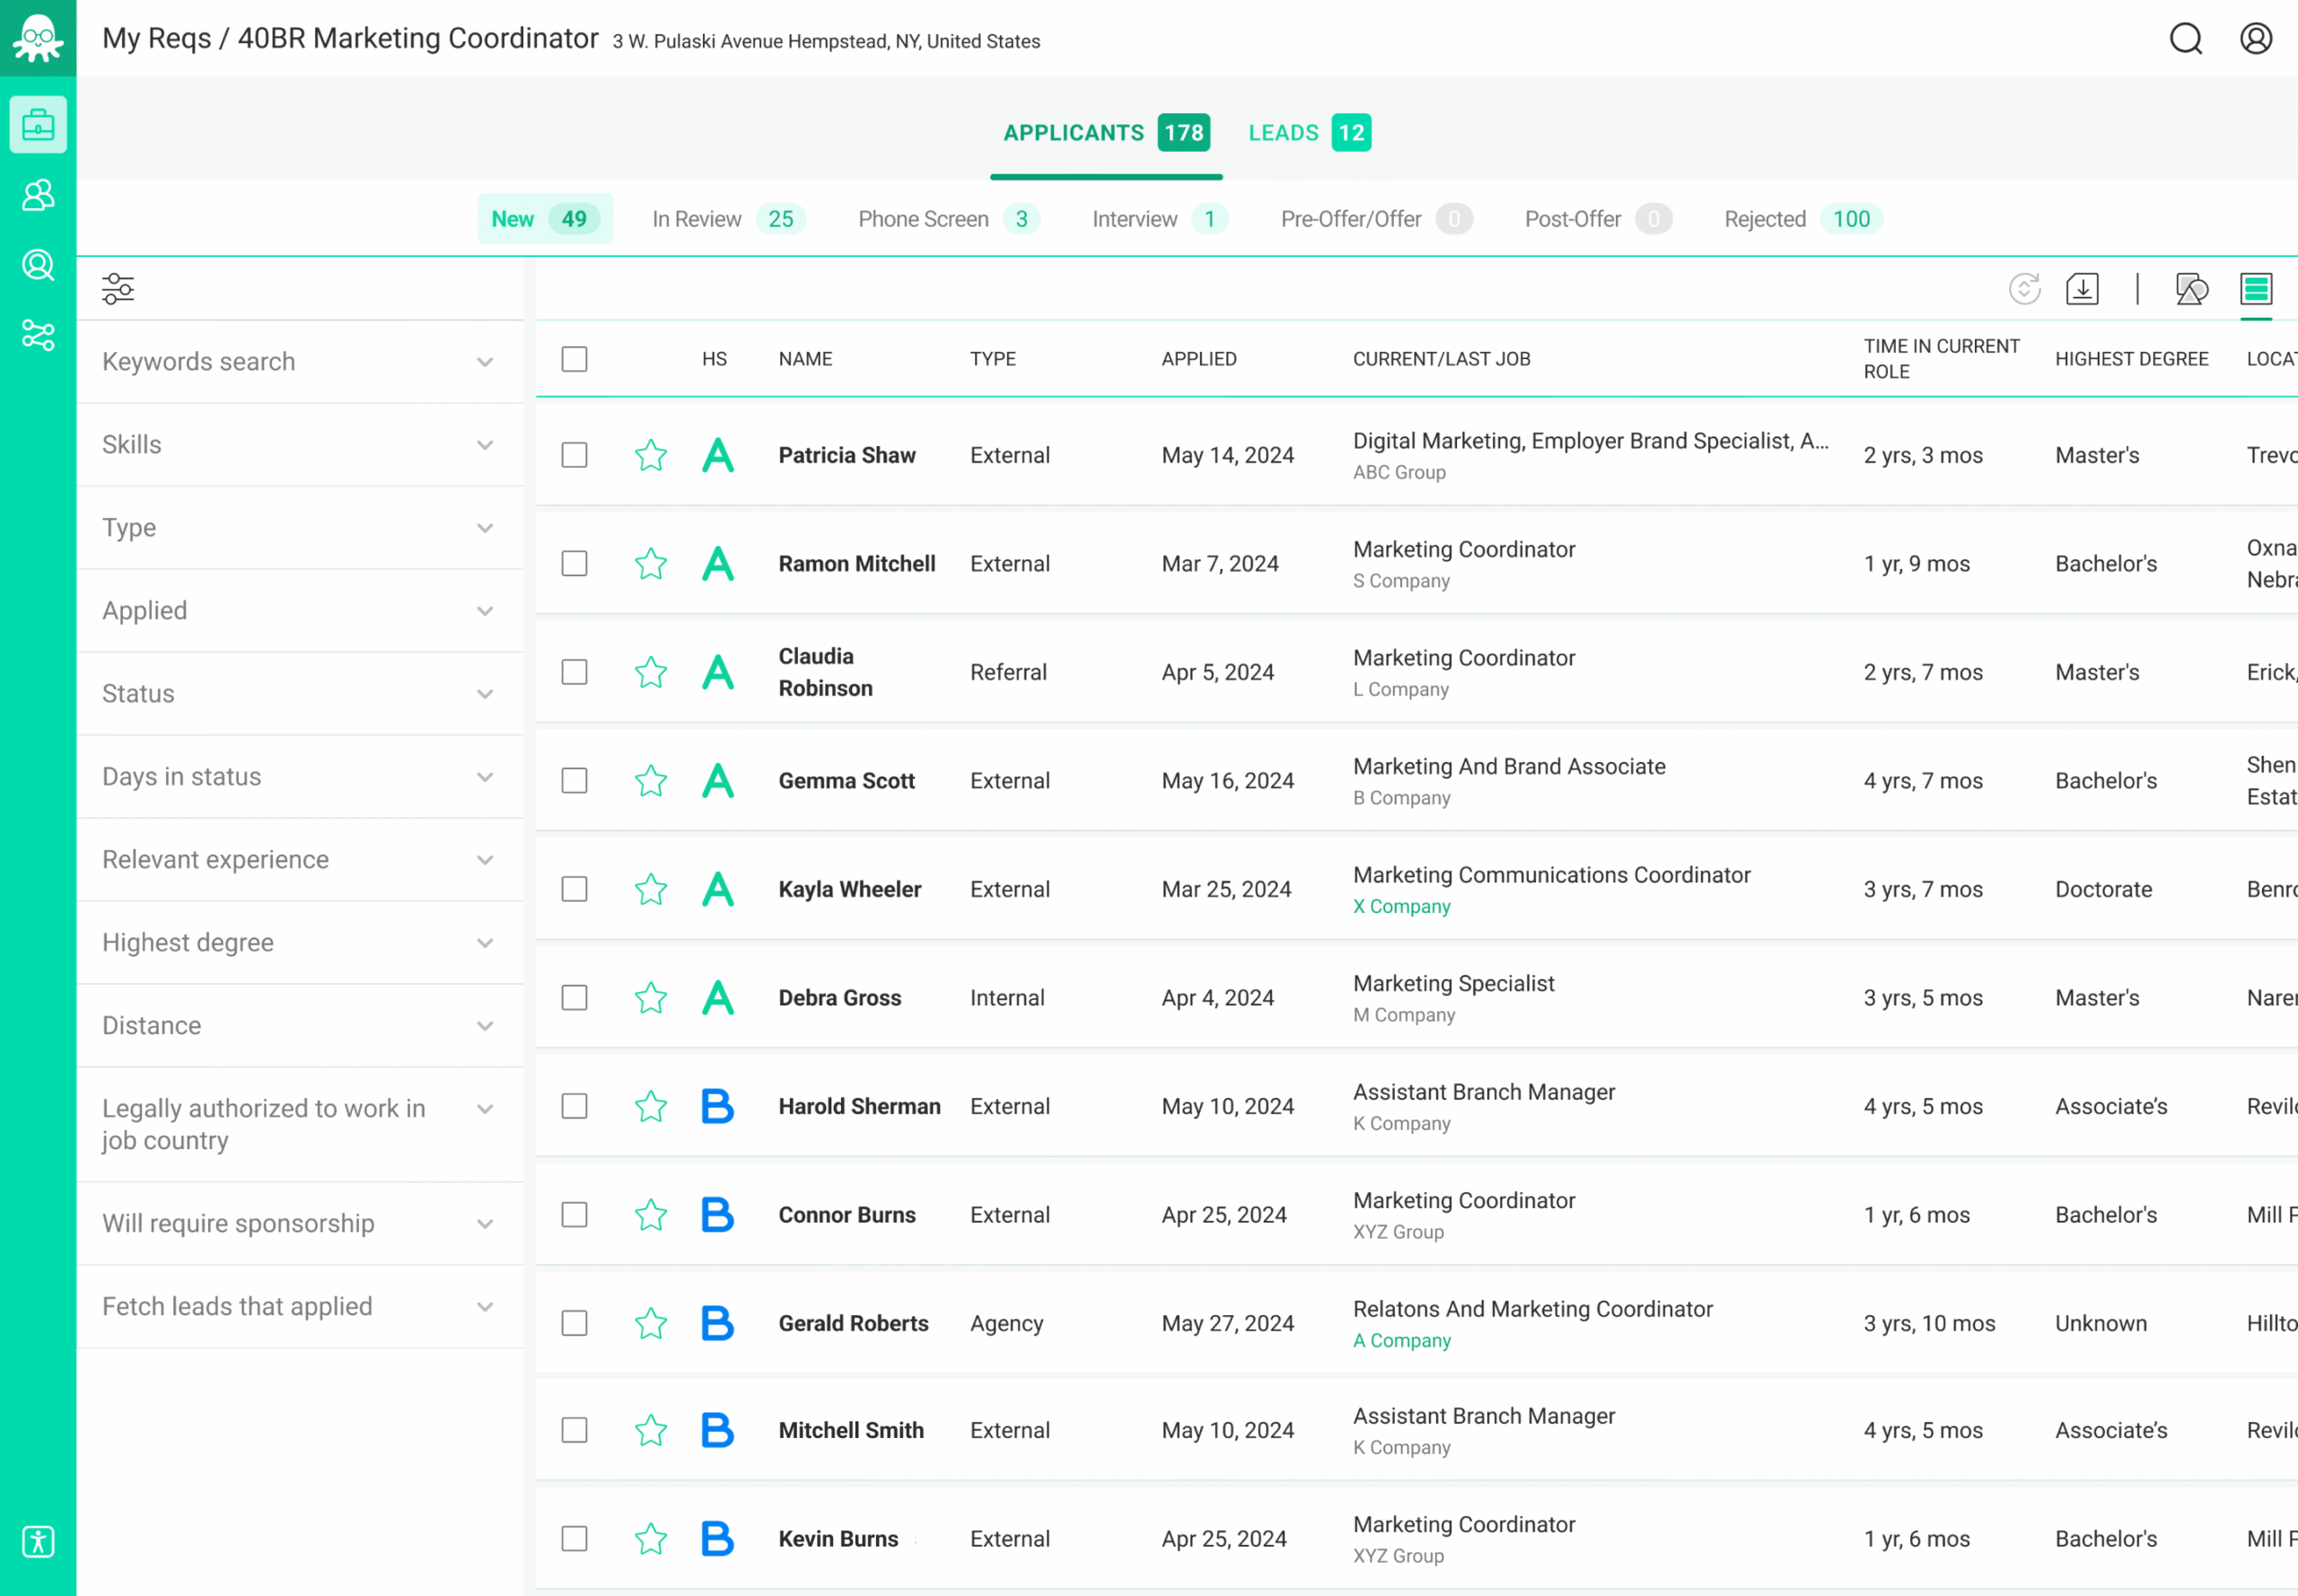Sort by Time in Current Role header

[1941, 359]
